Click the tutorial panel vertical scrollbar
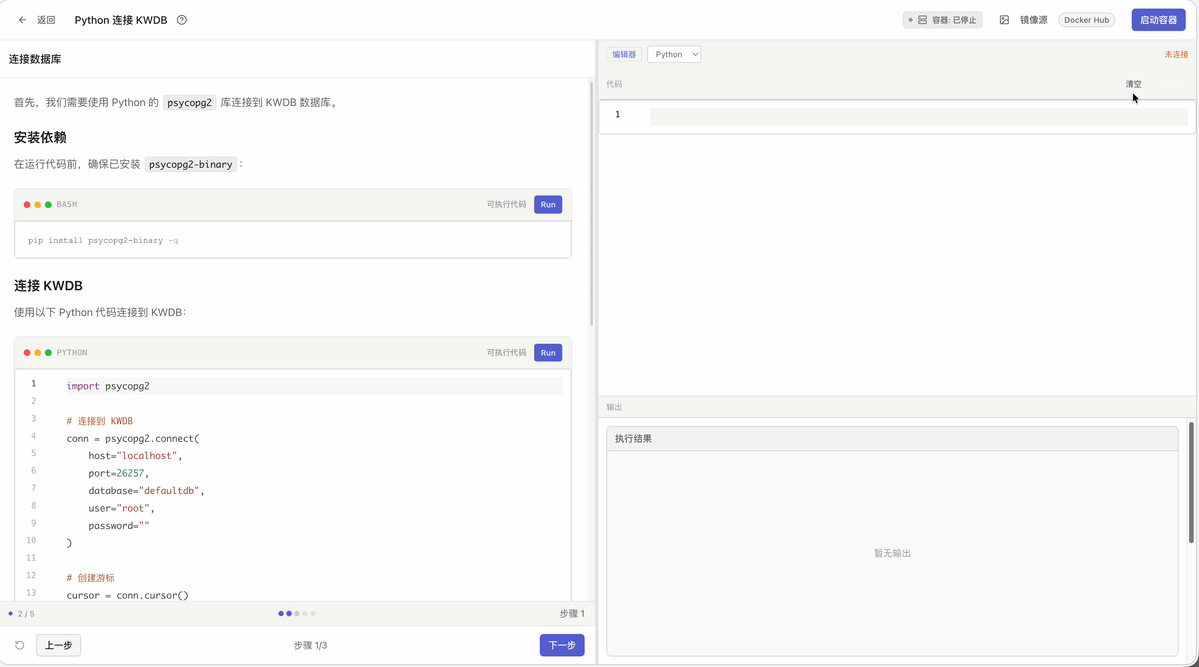The image size is (1199, 667). (x=591, y=203)
